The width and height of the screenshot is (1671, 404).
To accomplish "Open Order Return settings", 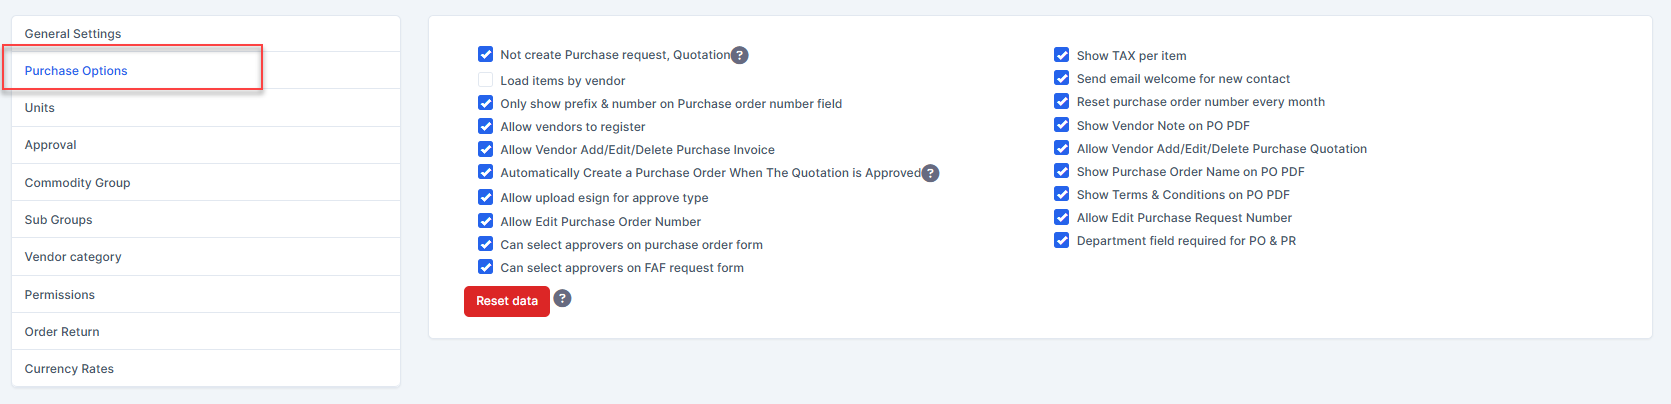I will pos(62,332).
